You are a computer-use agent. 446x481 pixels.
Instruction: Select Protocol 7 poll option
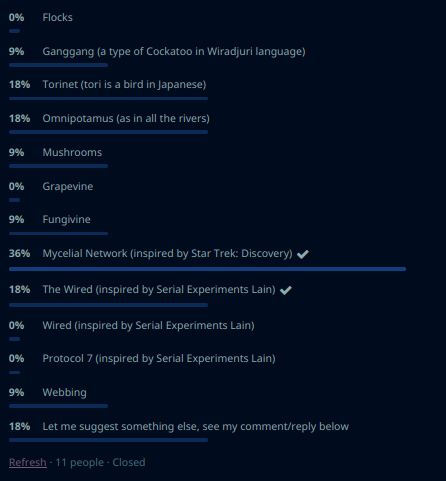click(159, 358)
